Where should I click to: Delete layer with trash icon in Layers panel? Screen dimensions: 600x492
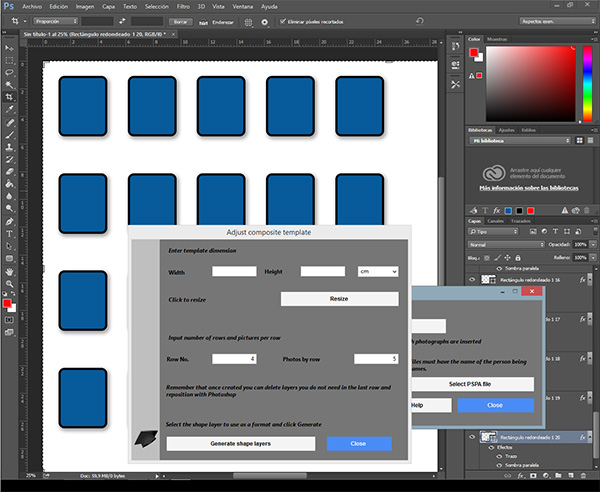(x=583, y=476)
